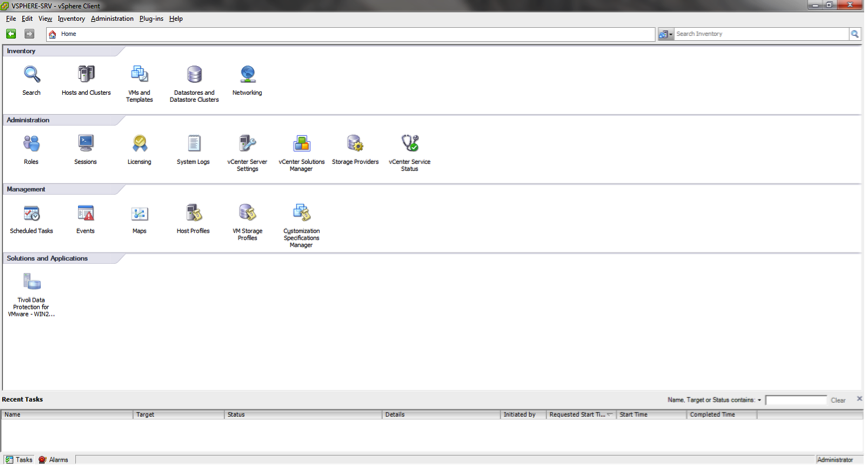Sort tasks by Initiated by column

click(523, 415)
